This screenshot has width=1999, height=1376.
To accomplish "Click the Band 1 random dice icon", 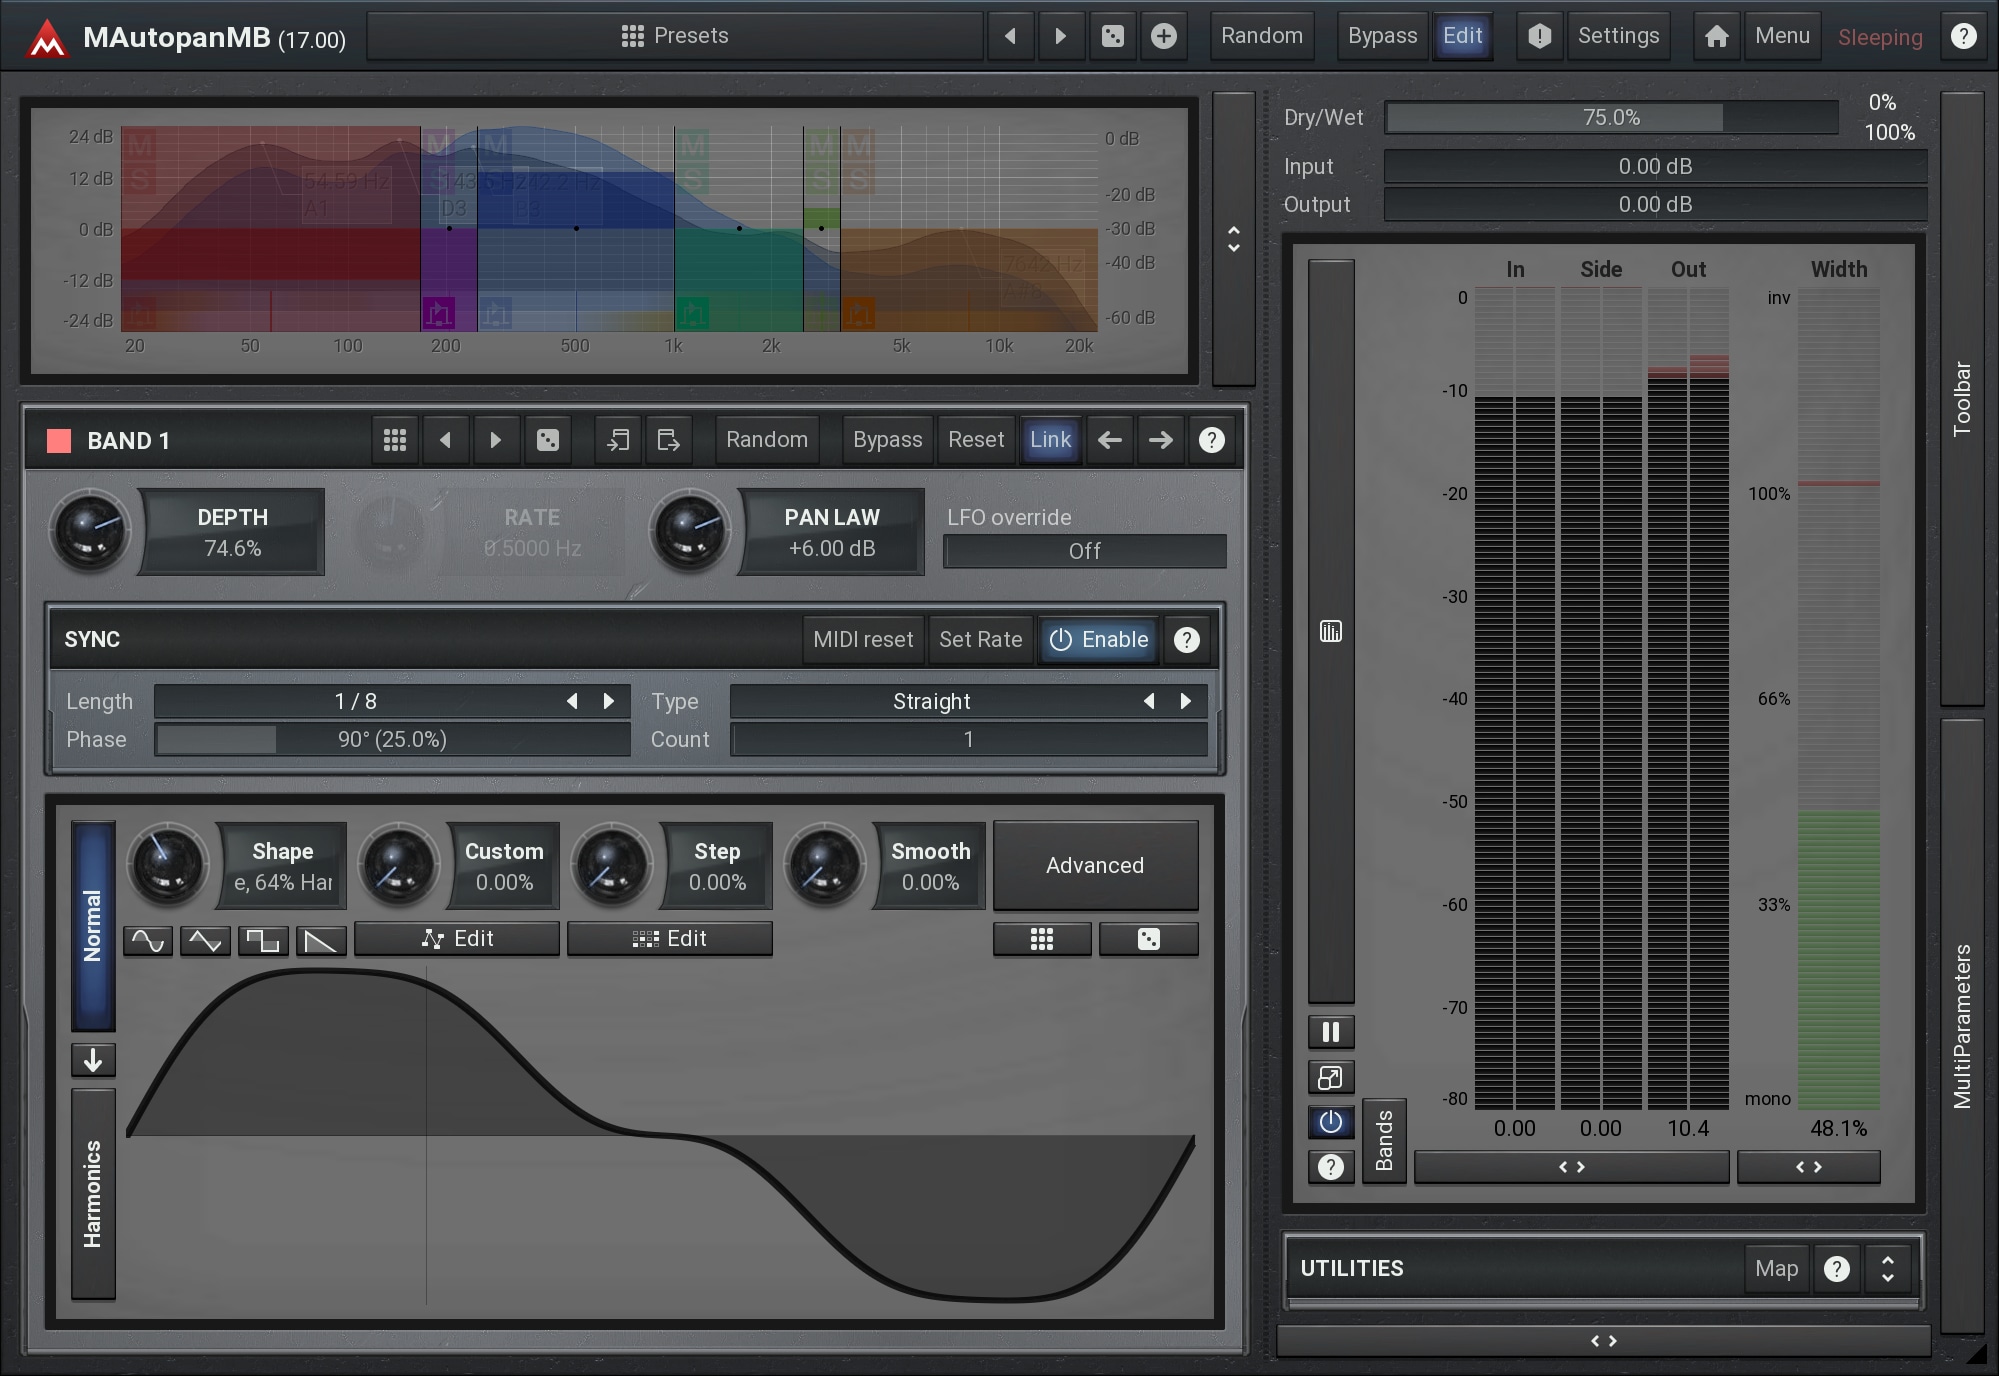I will pos(548,440).
